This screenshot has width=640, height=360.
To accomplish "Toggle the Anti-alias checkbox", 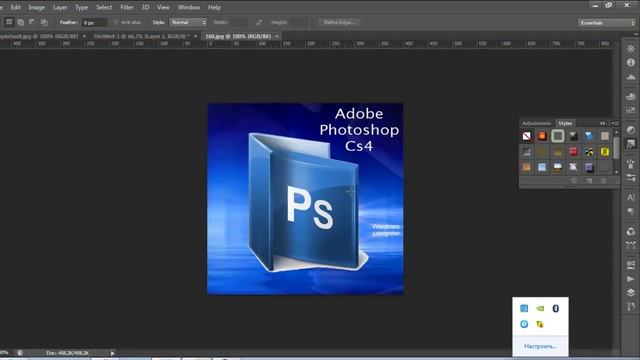I will point(116,22).
